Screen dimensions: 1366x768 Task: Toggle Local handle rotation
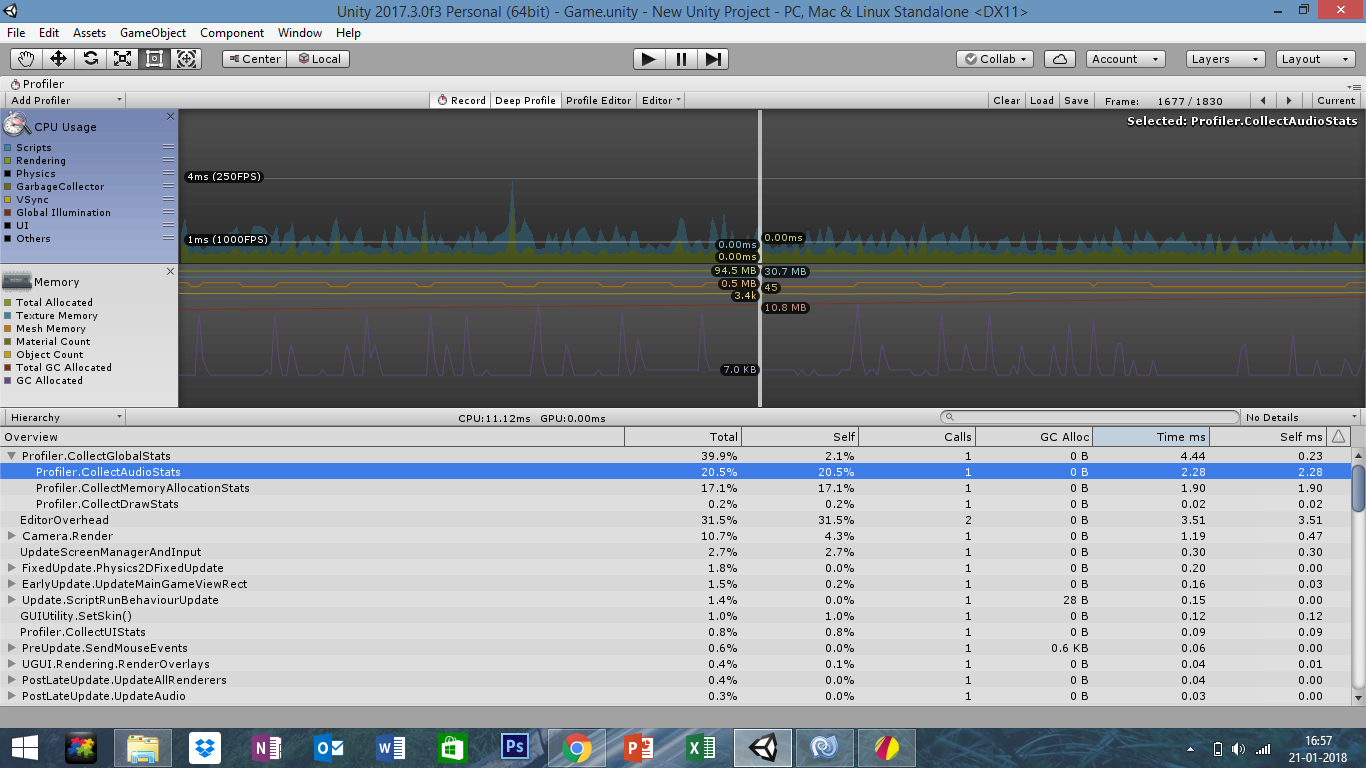click(x=319, y=59)
